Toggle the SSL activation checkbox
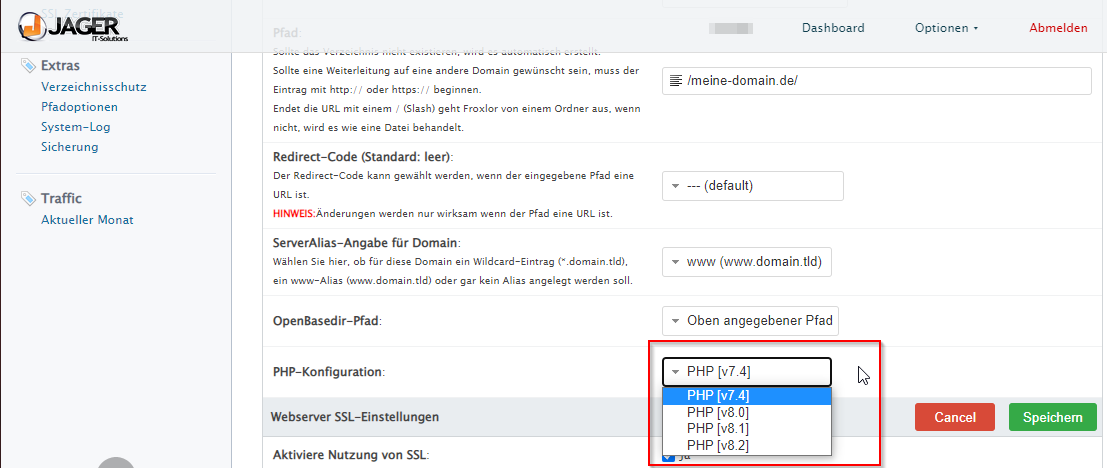This screenshot has height=468, width=1107. [x=667, y=456]
